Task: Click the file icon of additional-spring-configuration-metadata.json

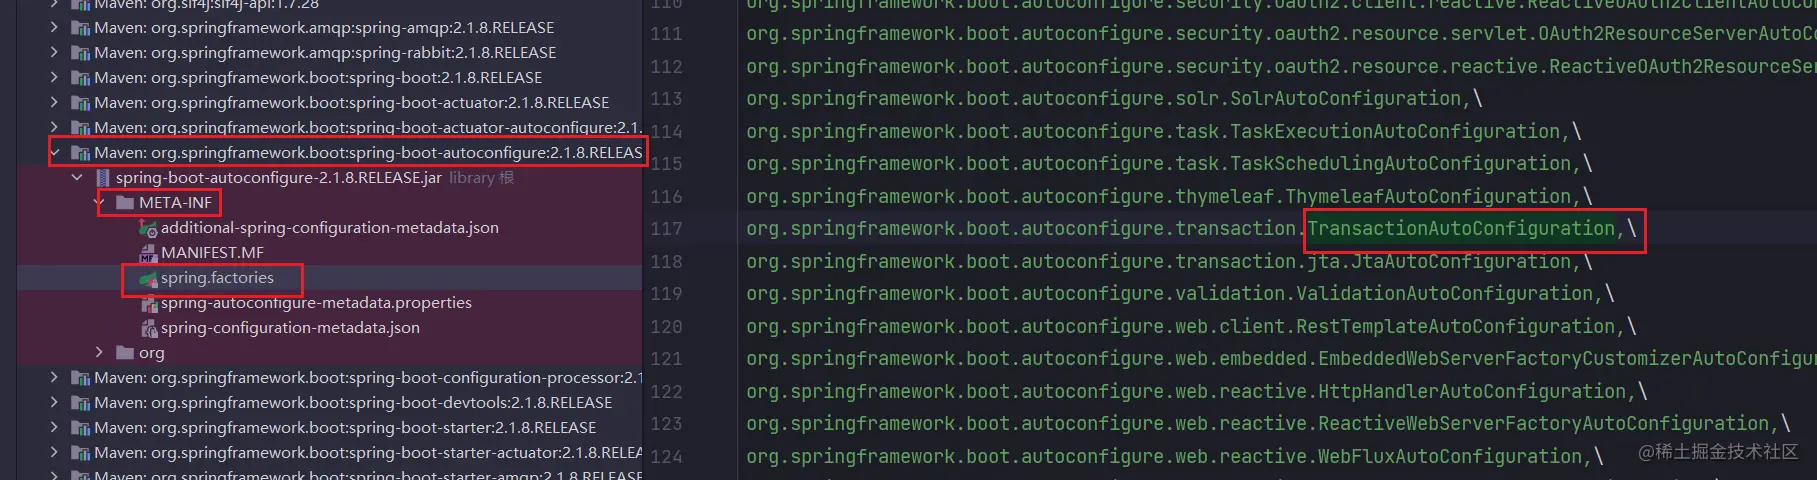Action: coord(148,228)
